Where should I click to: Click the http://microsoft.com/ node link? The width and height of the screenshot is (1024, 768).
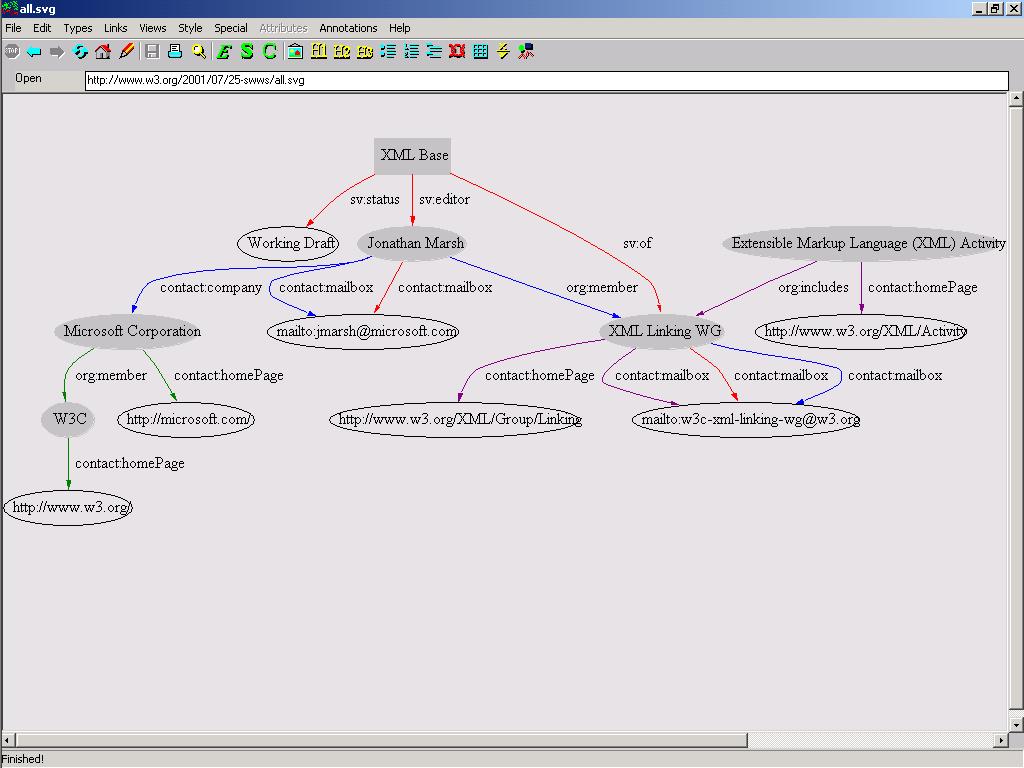187,420
